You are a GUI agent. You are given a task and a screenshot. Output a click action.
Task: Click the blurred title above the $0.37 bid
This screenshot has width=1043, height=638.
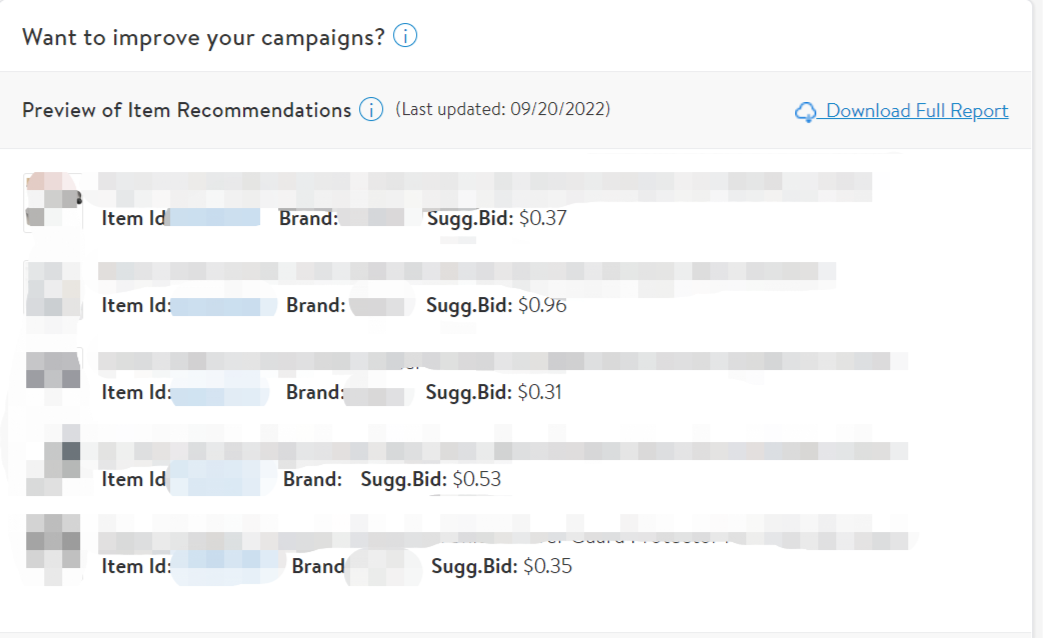(x=485, y=185)
